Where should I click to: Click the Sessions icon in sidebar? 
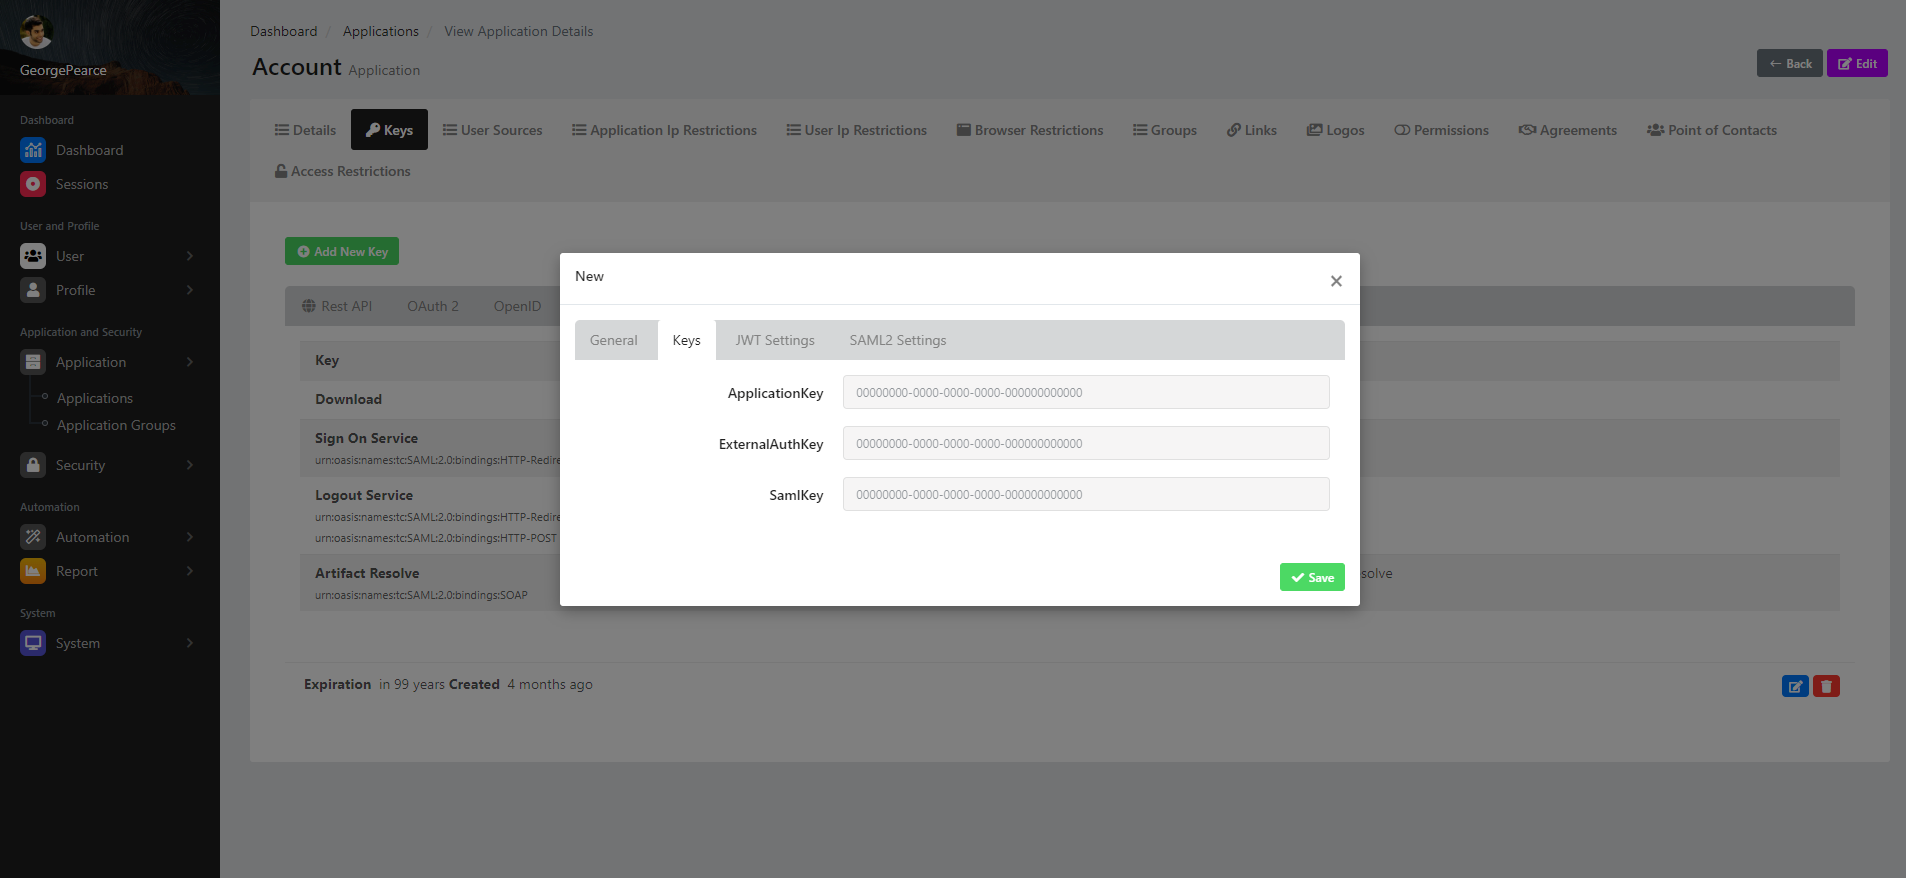pyautogui.click(x=33, y=184)
